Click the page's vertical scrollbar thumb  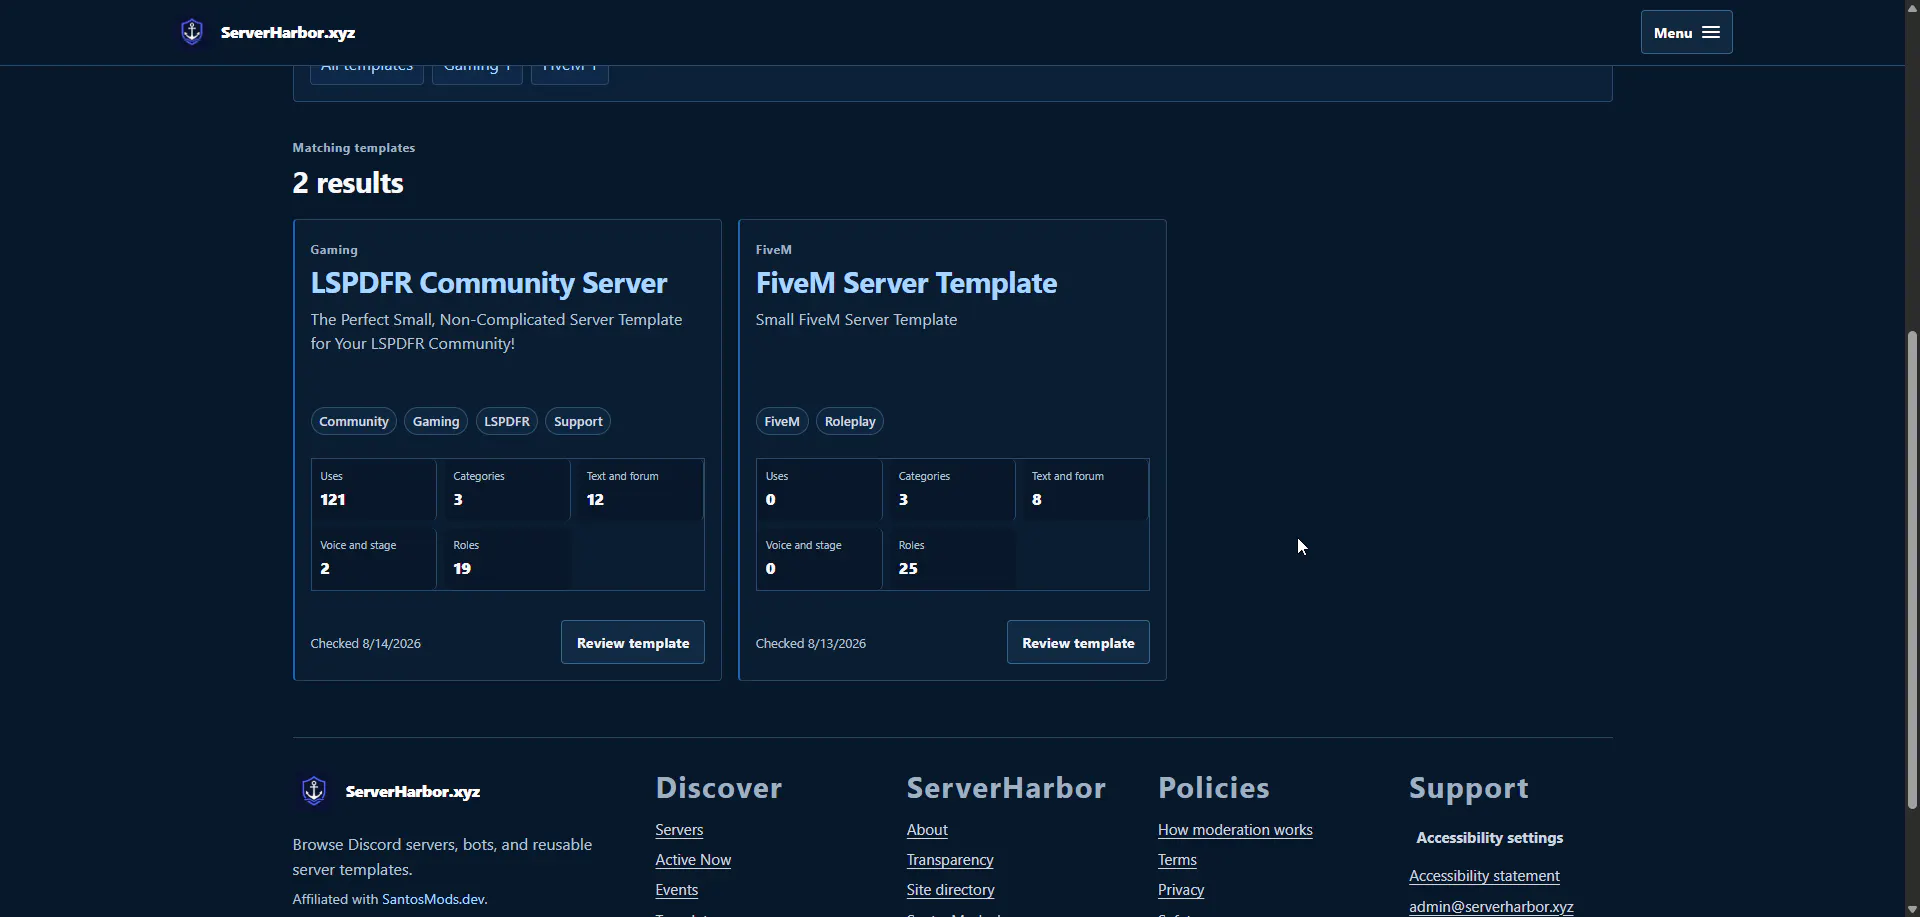pos(1912,570)
